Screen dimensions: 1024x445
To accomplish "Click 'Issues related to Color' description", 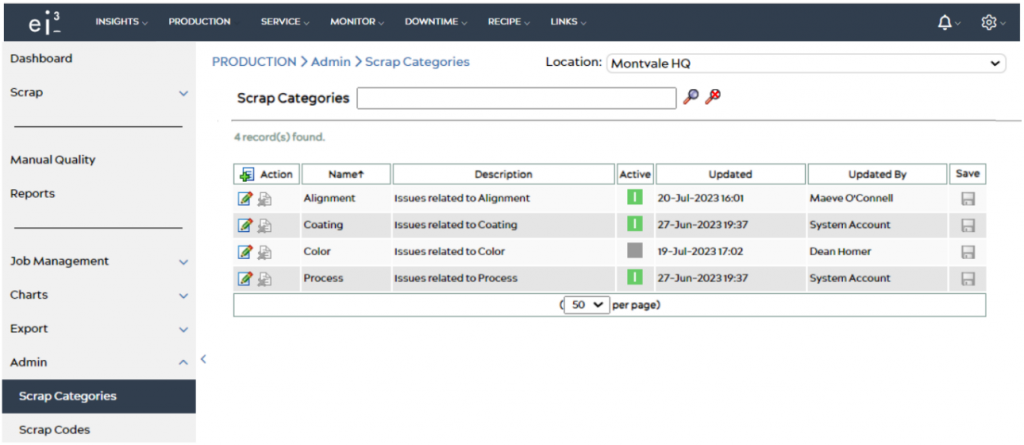I will pyautogui.click(x=449, y=252).
